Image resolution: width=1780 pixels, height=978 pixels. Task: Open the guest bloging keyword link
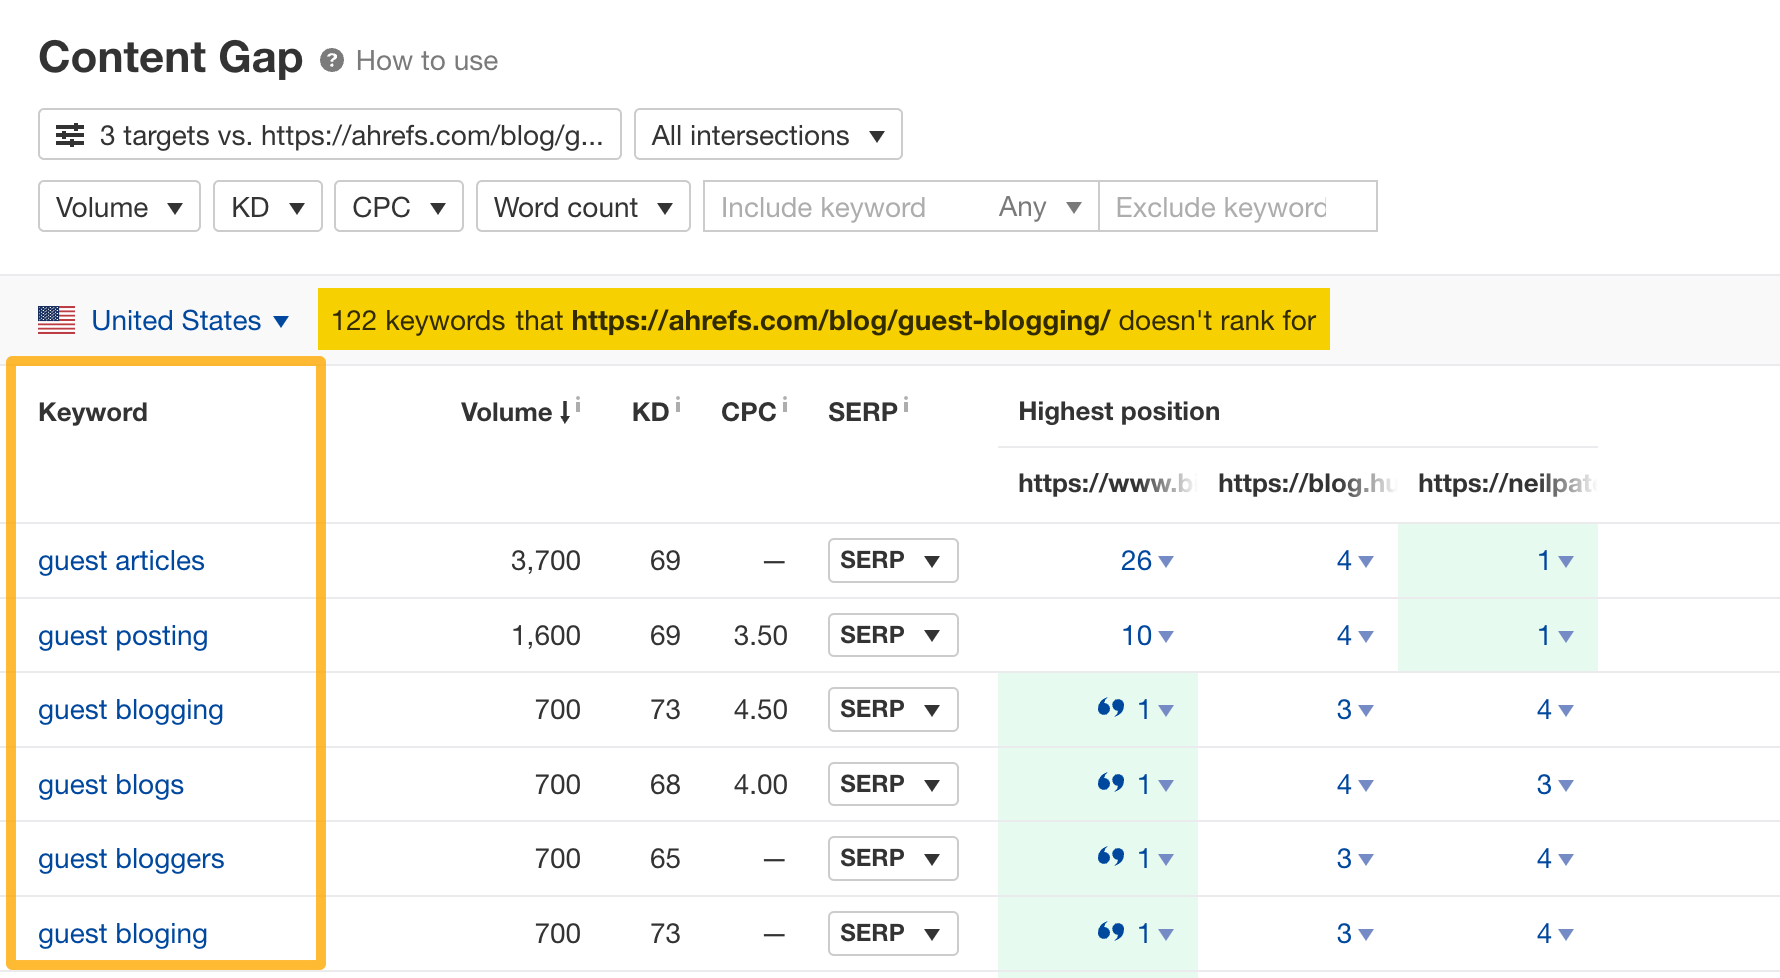tap(123, 934)
